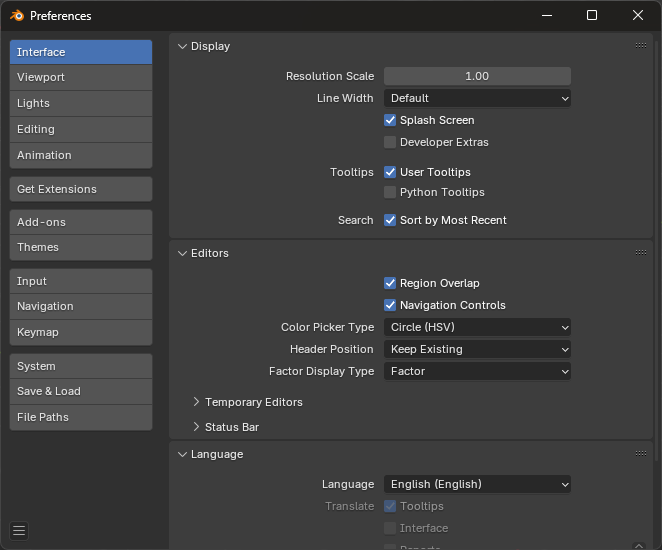Switch to the Themes tab
Viewport: 662px width, 550px height.
click(x=81, y=247)
